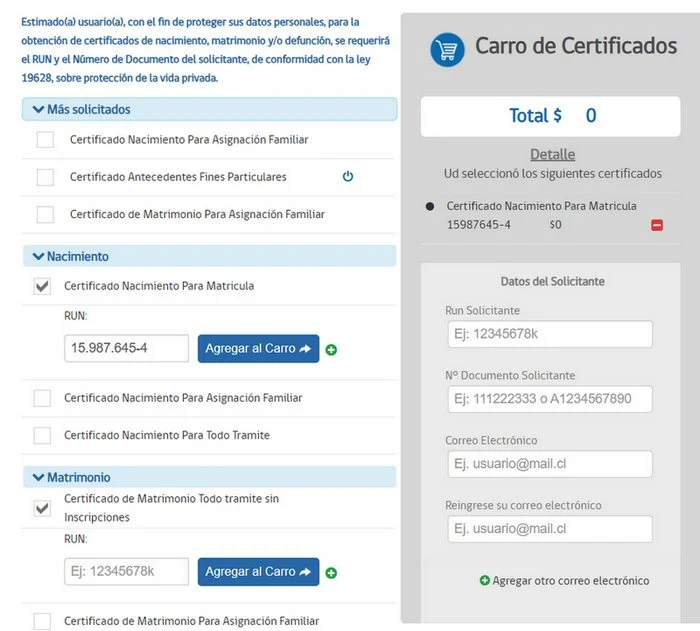Click the Run Solicitante input field
Image resolution: width=700 pixels, height=631 pixels.
[548, 334]
